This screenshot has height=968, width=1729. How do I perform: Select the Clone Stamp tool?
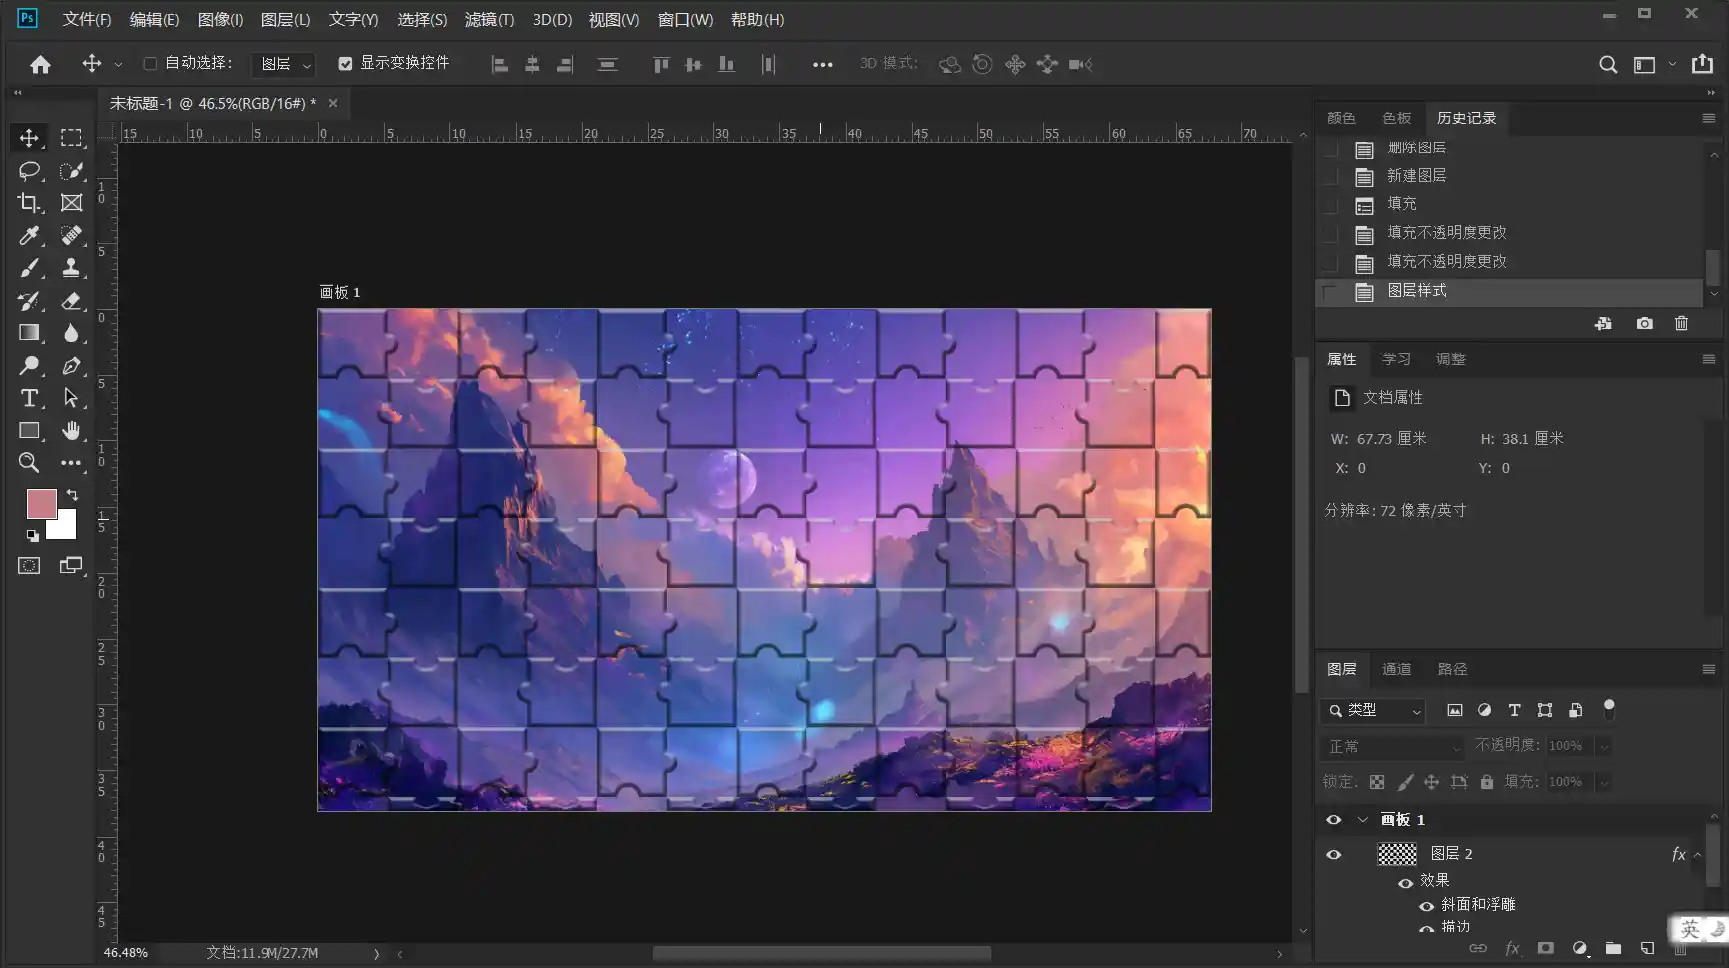71,268
